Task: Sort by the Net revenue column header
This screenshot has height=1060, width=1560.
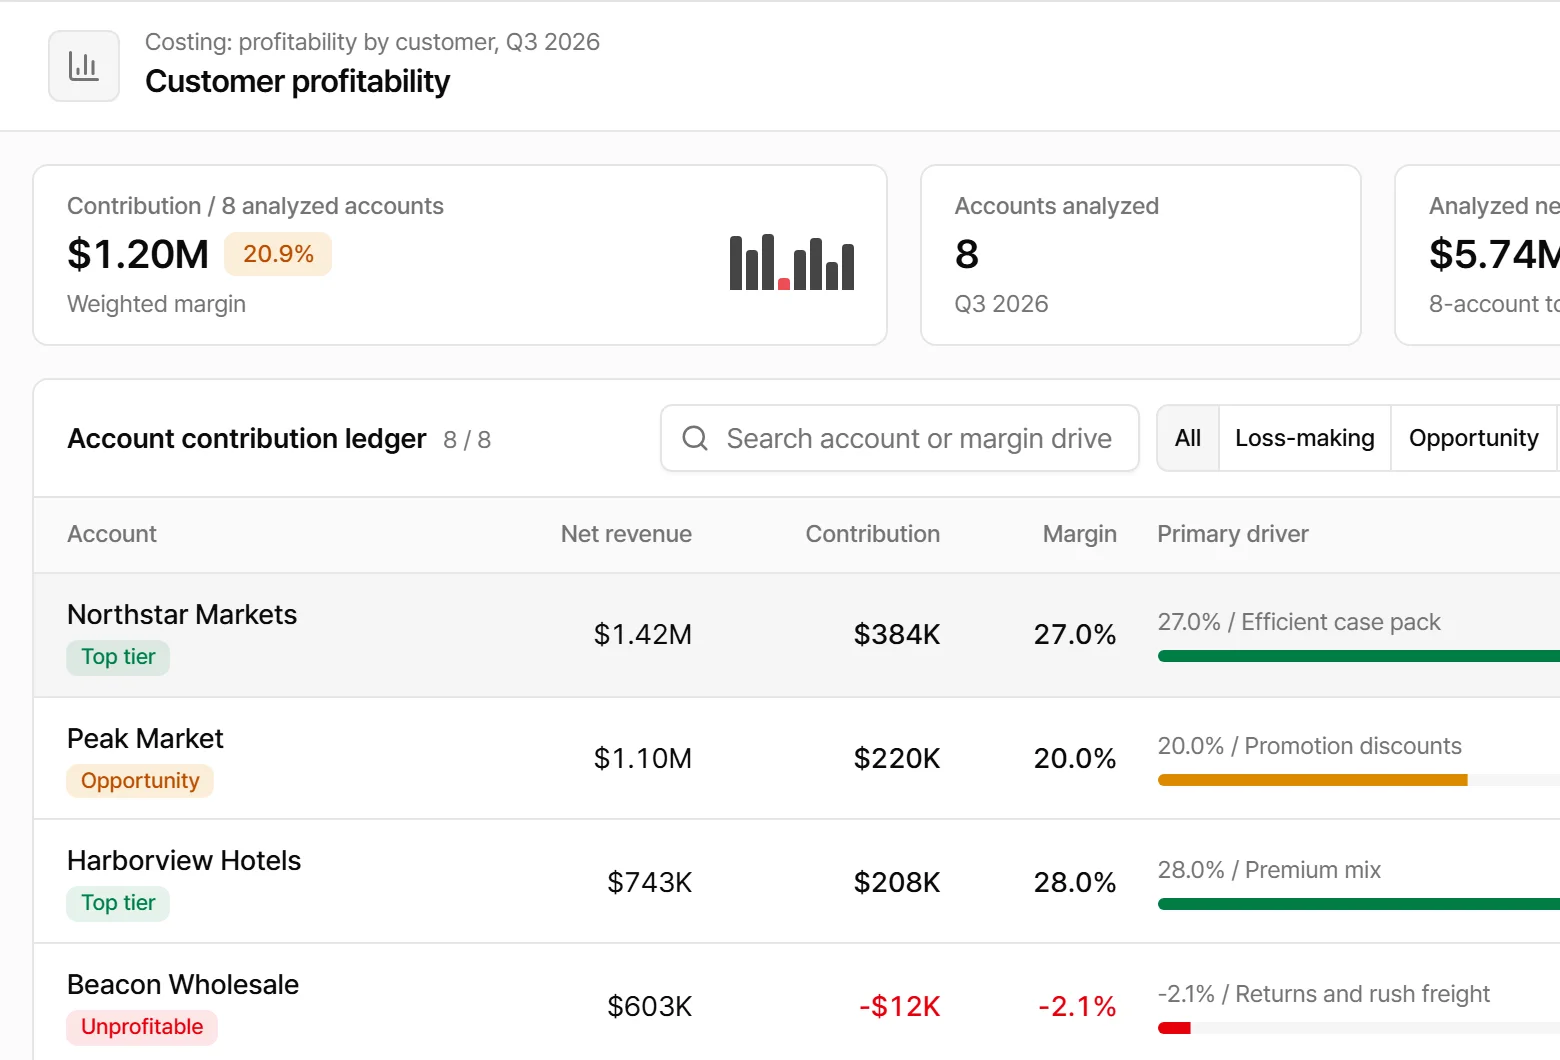Action: pos(626,534)
